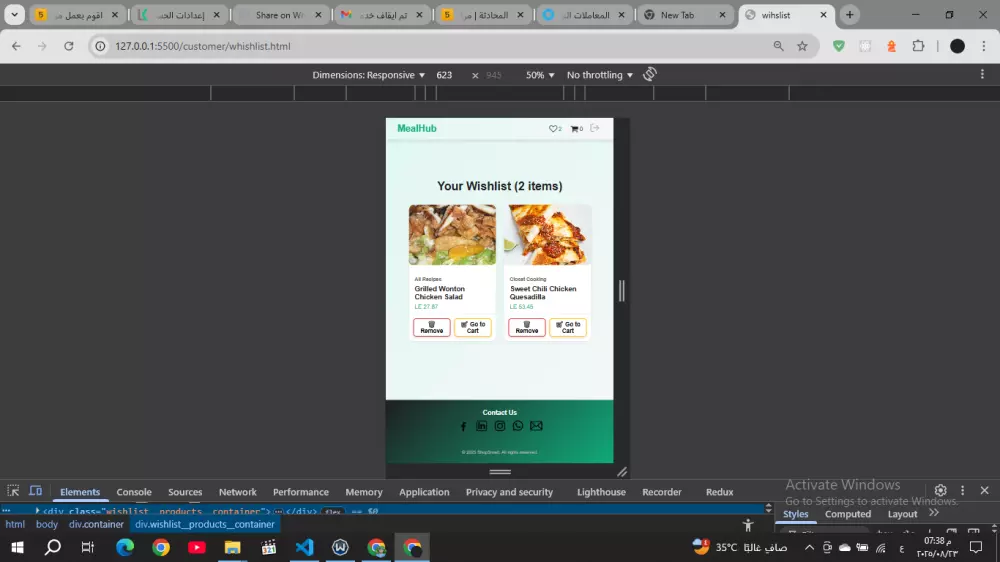
Task: Open the Application tab
Action: [x=424, y=492]
